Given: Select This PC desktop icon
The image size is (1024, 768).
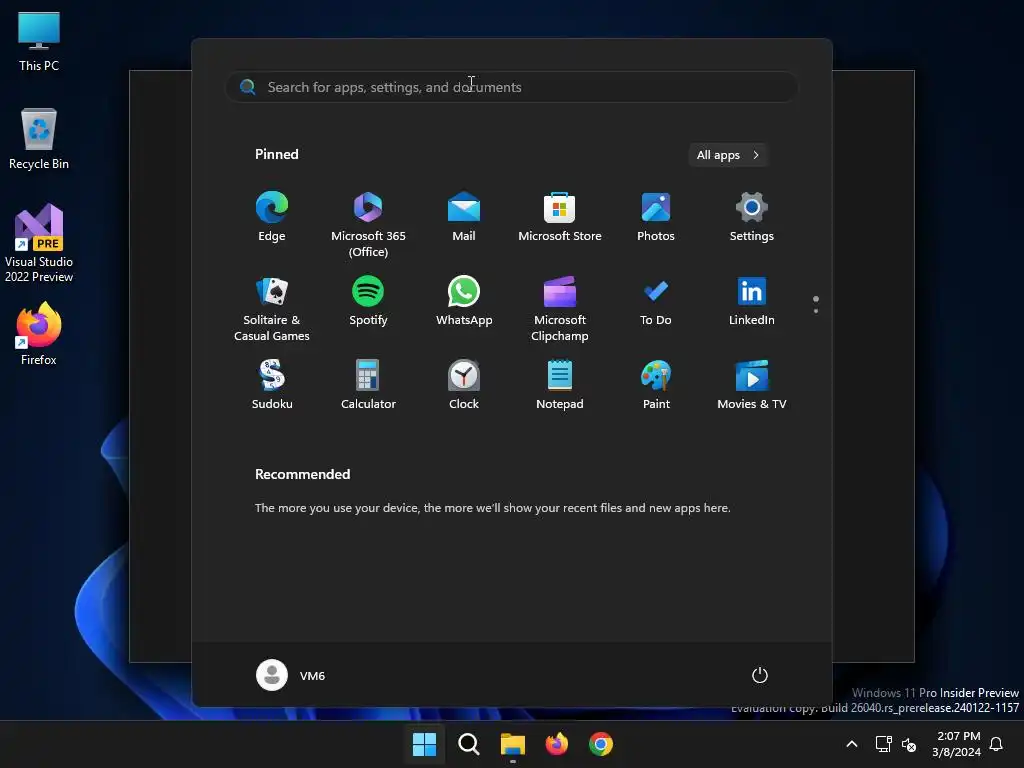Looking at the screenshot, I should (x=39, y=41).
